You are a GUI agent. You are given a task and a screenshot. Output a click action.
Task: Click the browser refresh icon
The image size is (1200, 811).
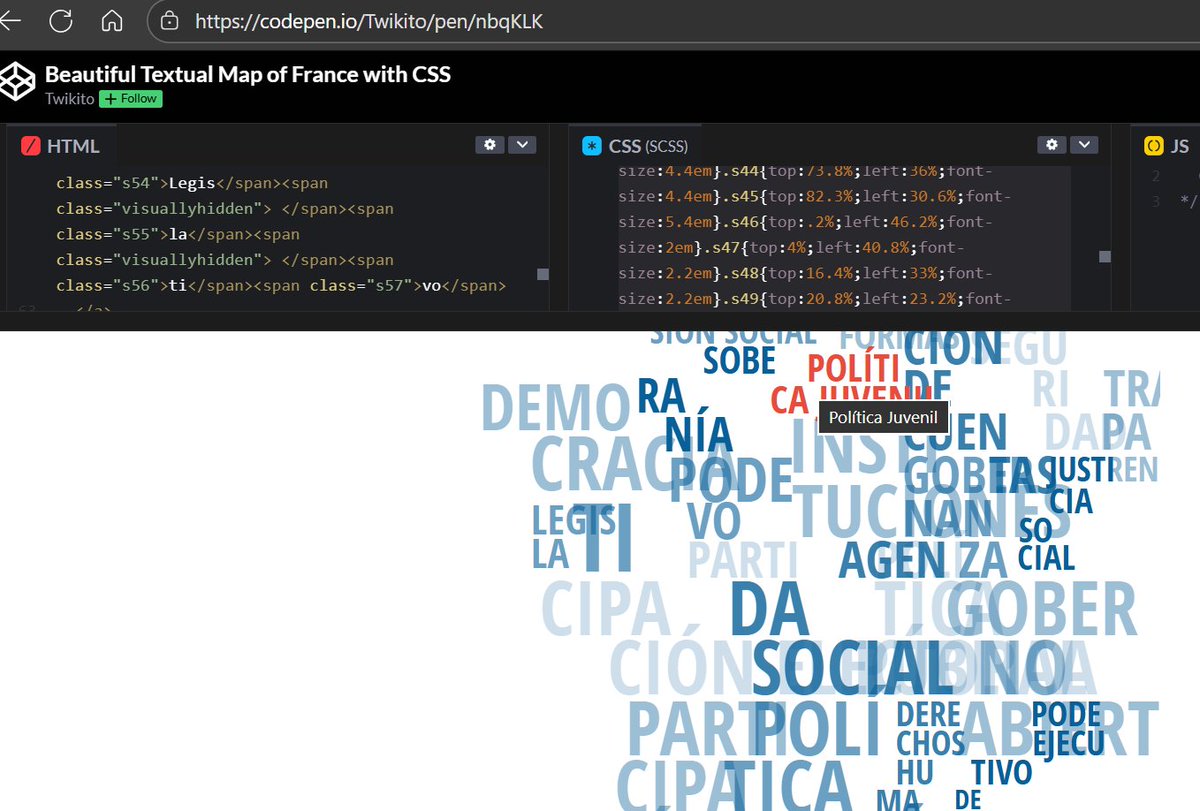tap(63, 18)
